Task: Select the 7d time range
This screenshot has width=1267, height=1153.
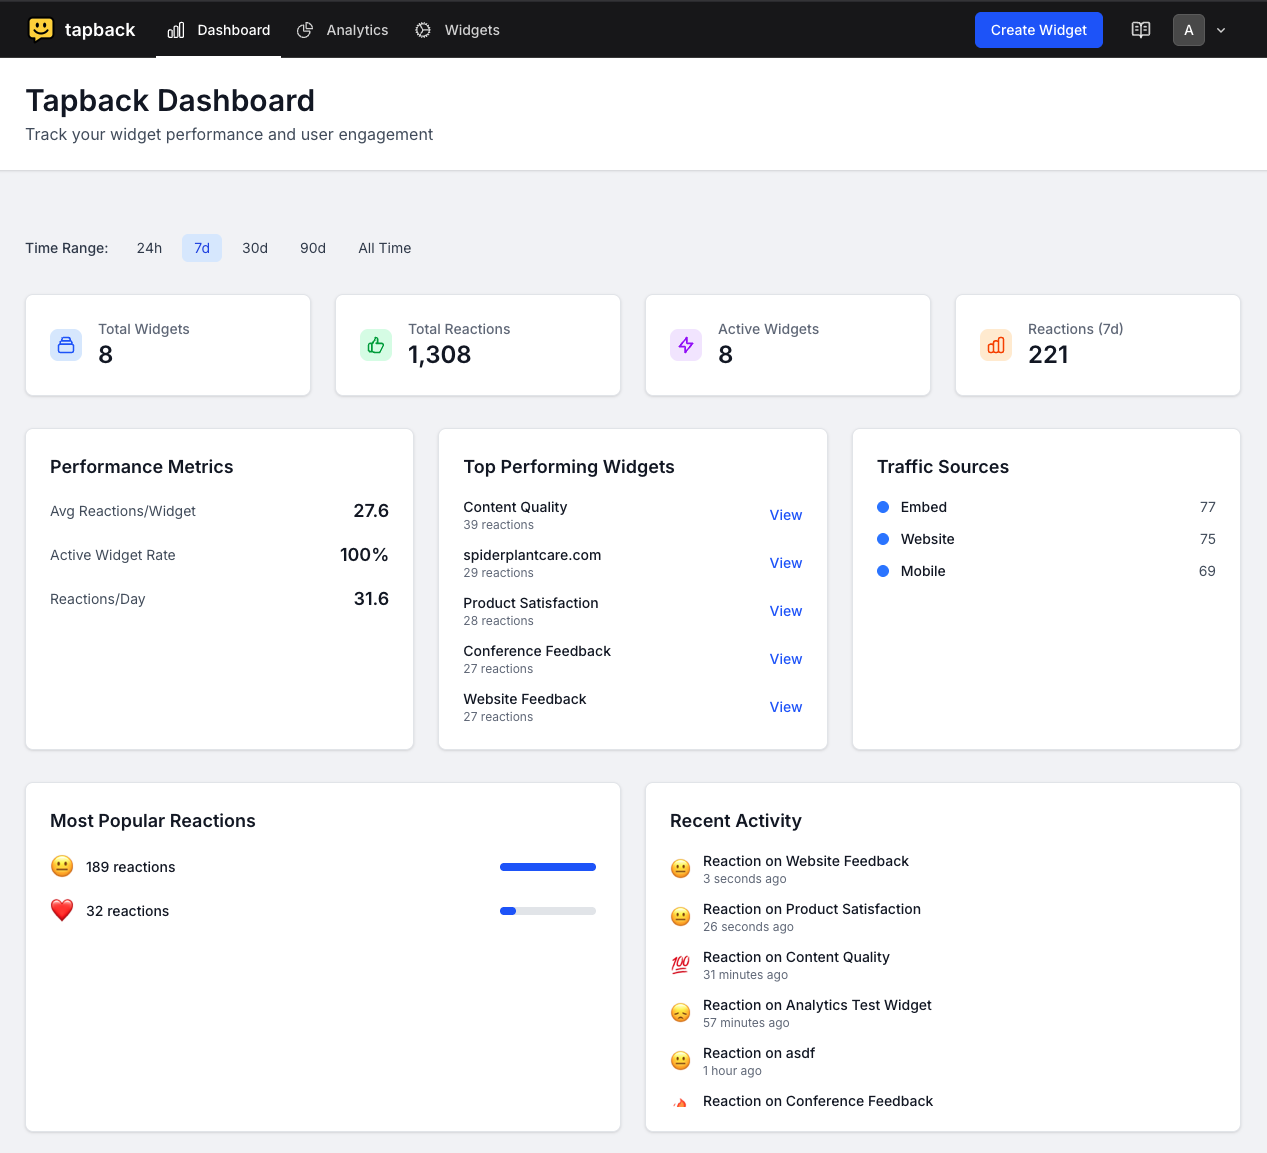Action: [202, 248]
